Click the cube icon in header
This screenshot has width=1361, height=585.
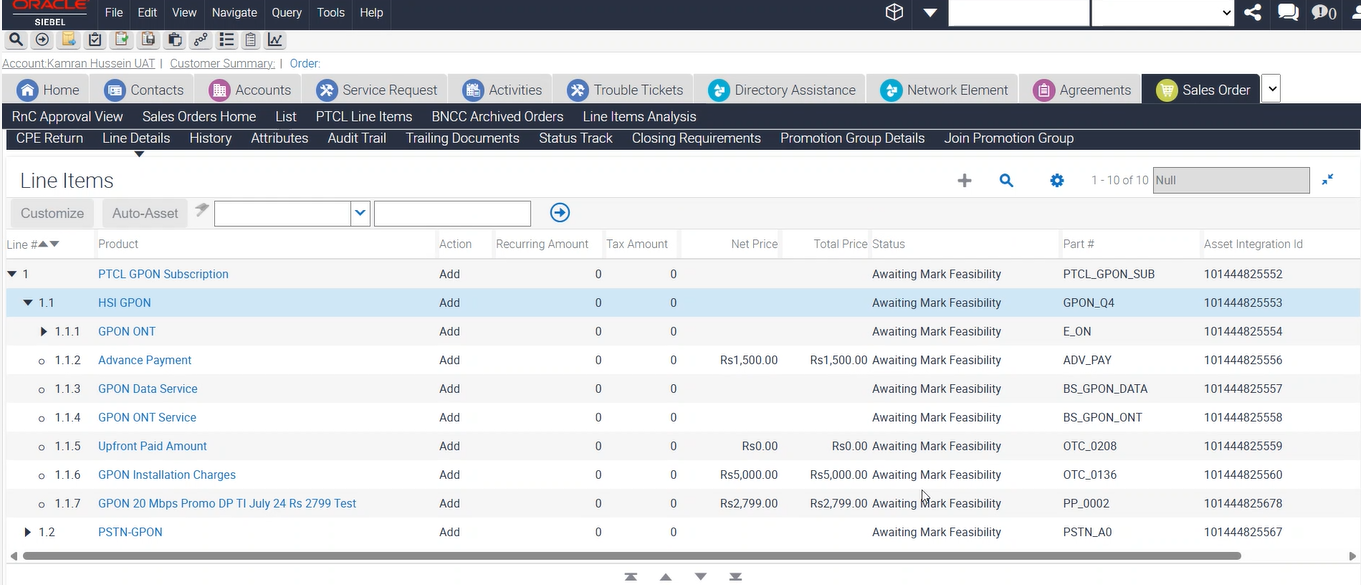[894, 13]
